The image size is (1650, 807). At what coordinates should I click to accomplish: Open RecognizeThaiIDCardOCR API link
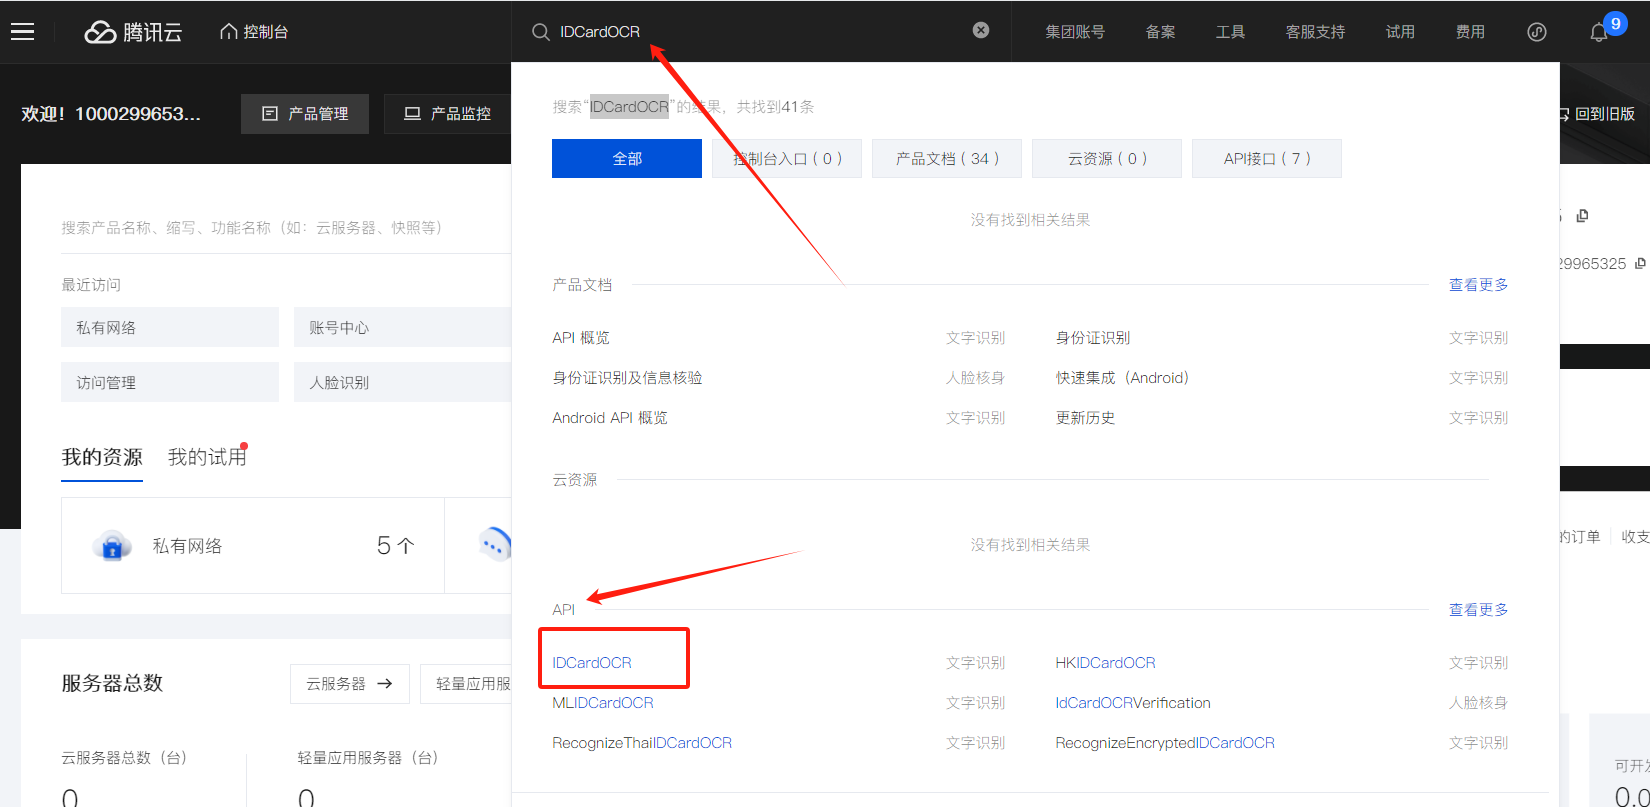pos(642,743)
